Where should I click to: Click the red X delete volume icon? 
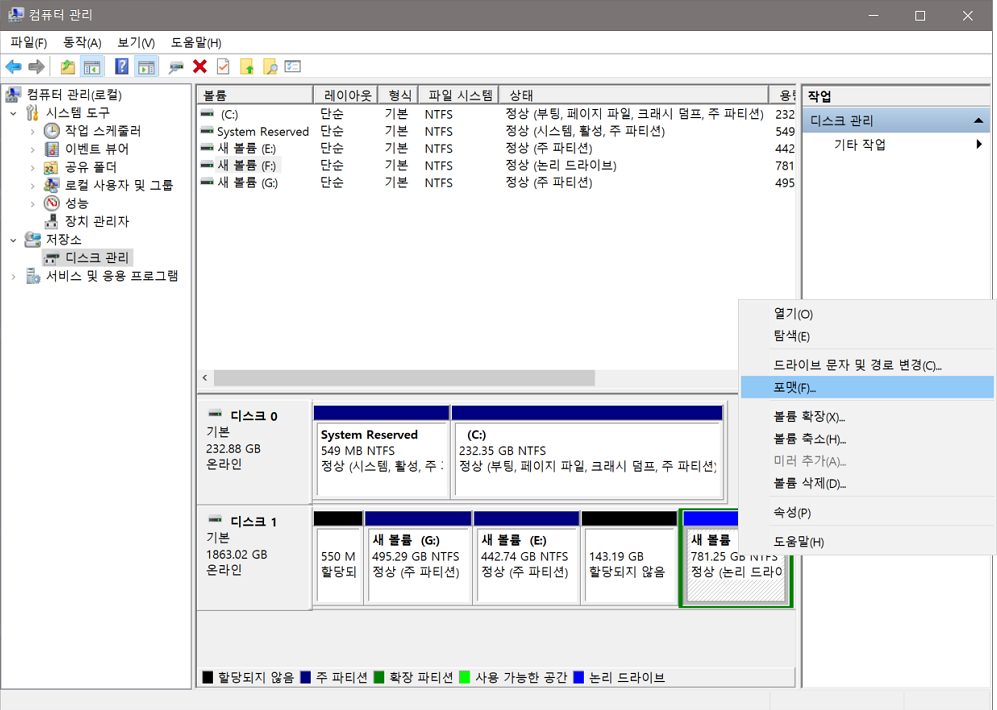pyautogui.click(x=200, y=66)
